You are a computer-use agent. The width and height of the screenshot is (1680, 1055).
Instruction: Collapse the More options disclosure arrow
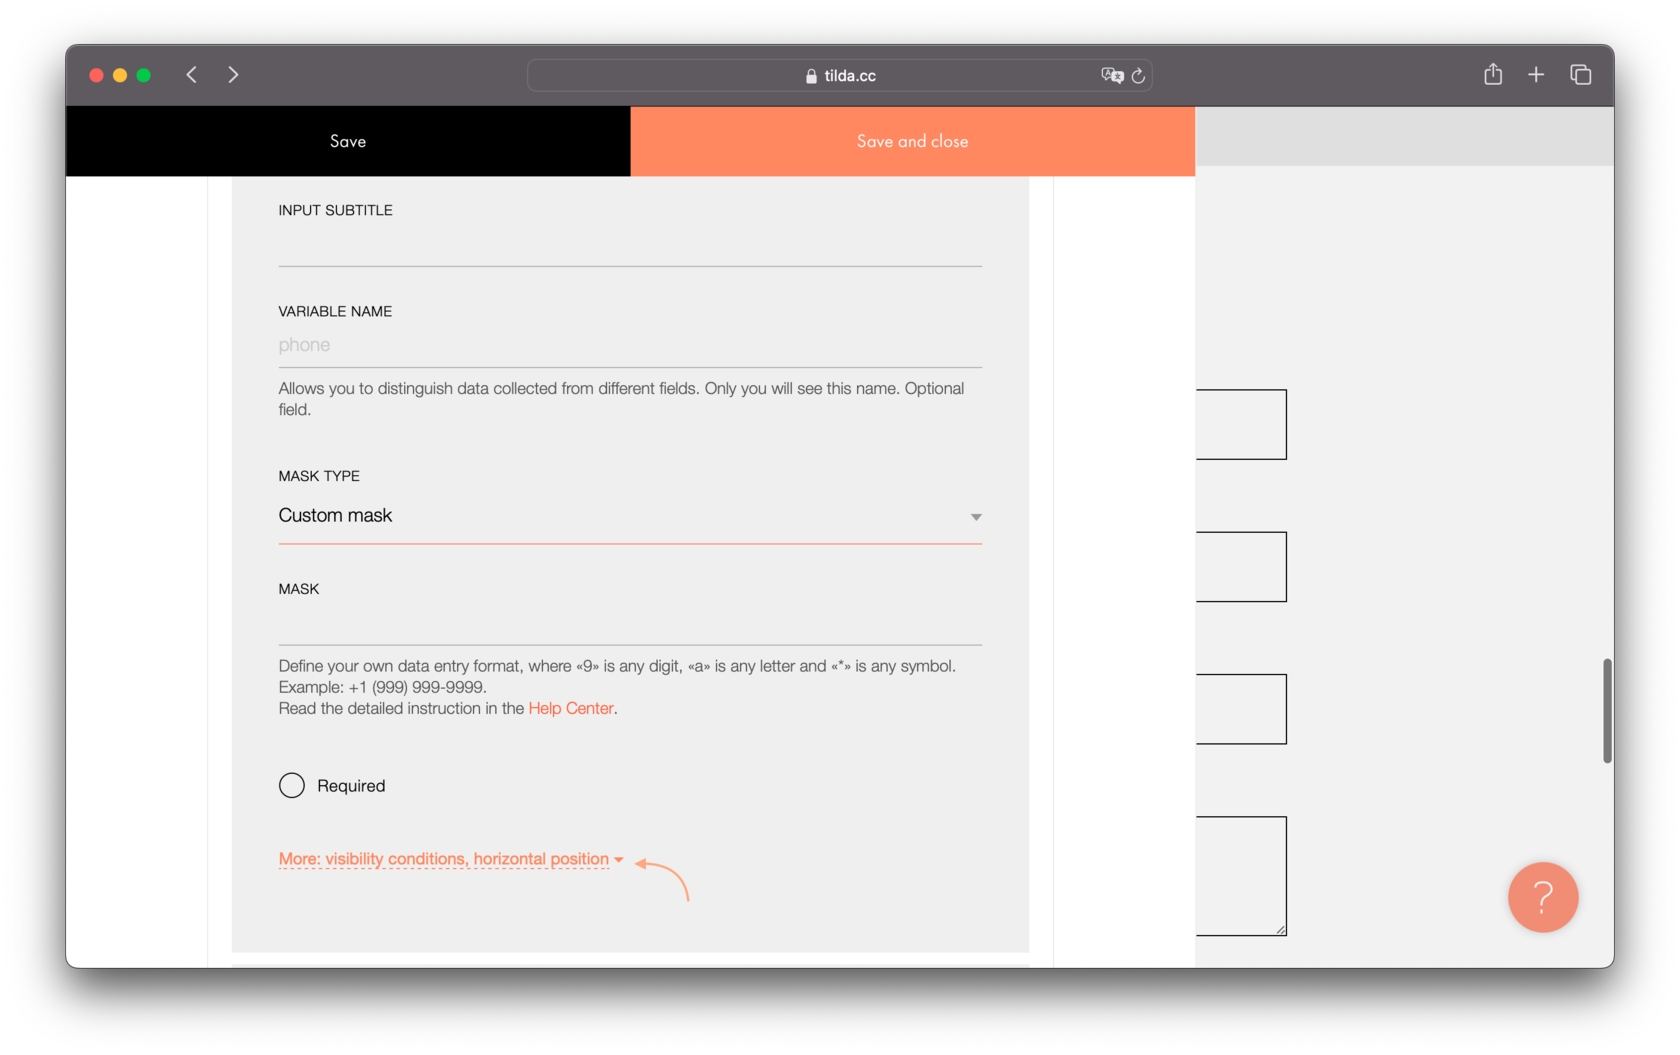click(620, 858)
